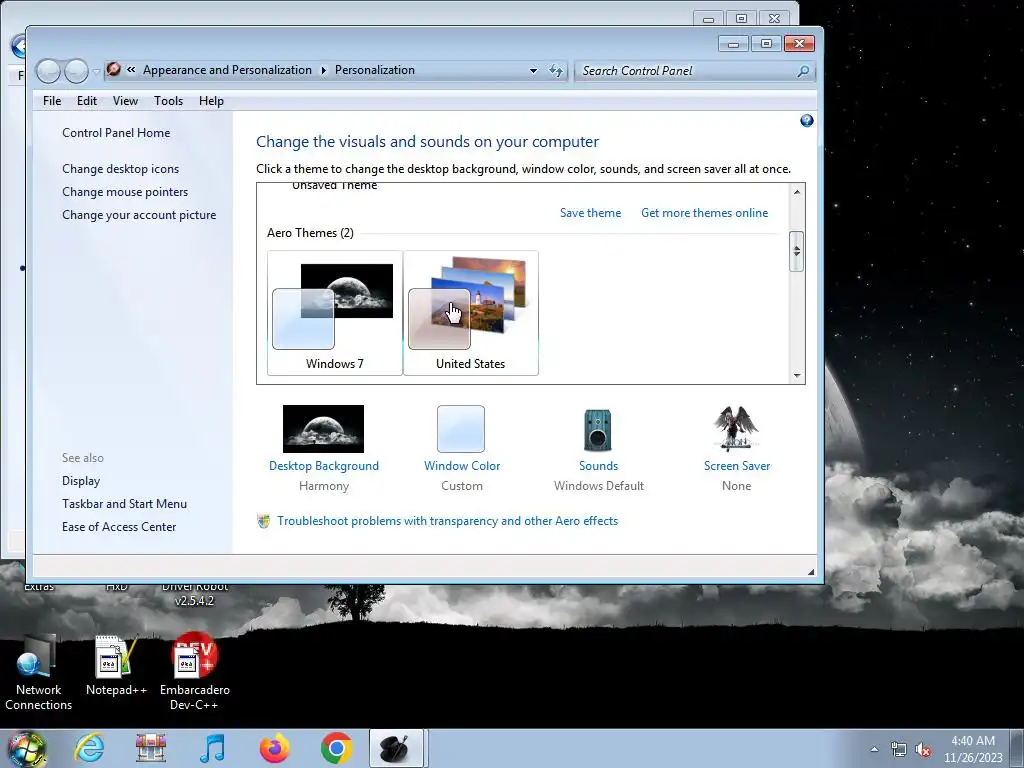1024x768 pixels.
Task: Click the Window Color swatch
Action: click(461, 428)
